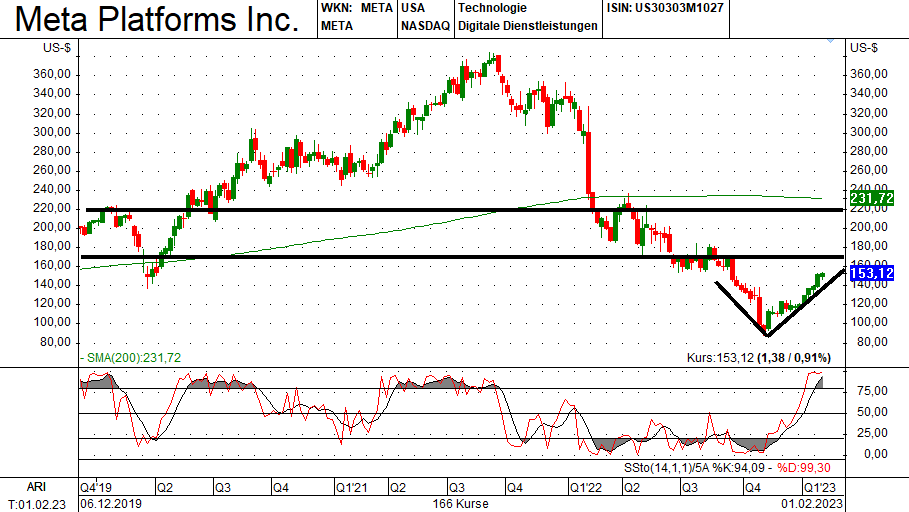Click the SMA(200):231,72 legend label
909x512 pixels.
[130, 358]
